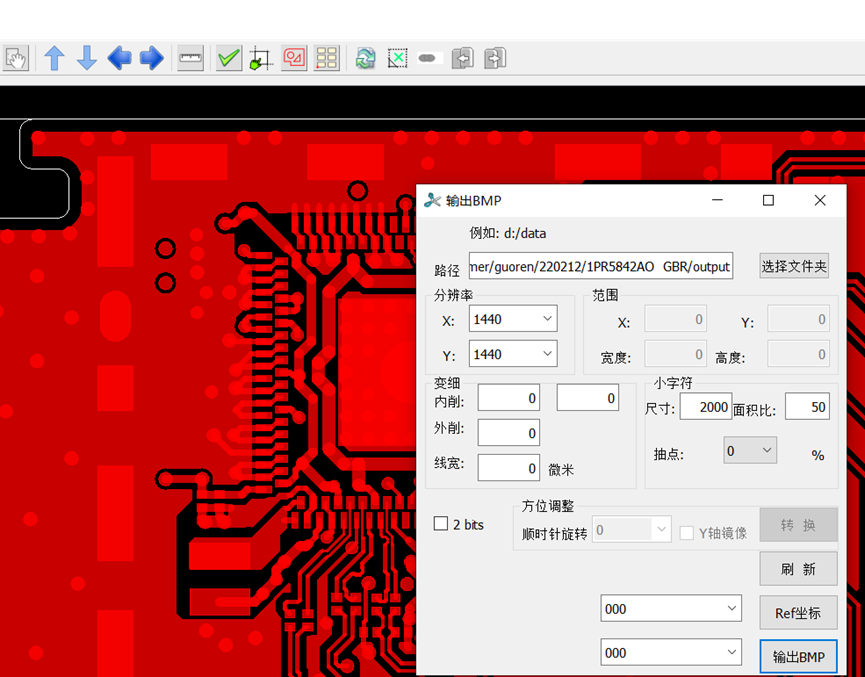Click the ruler measurement tool icon
The image size is (865, 677).
[x=189, y=57]
